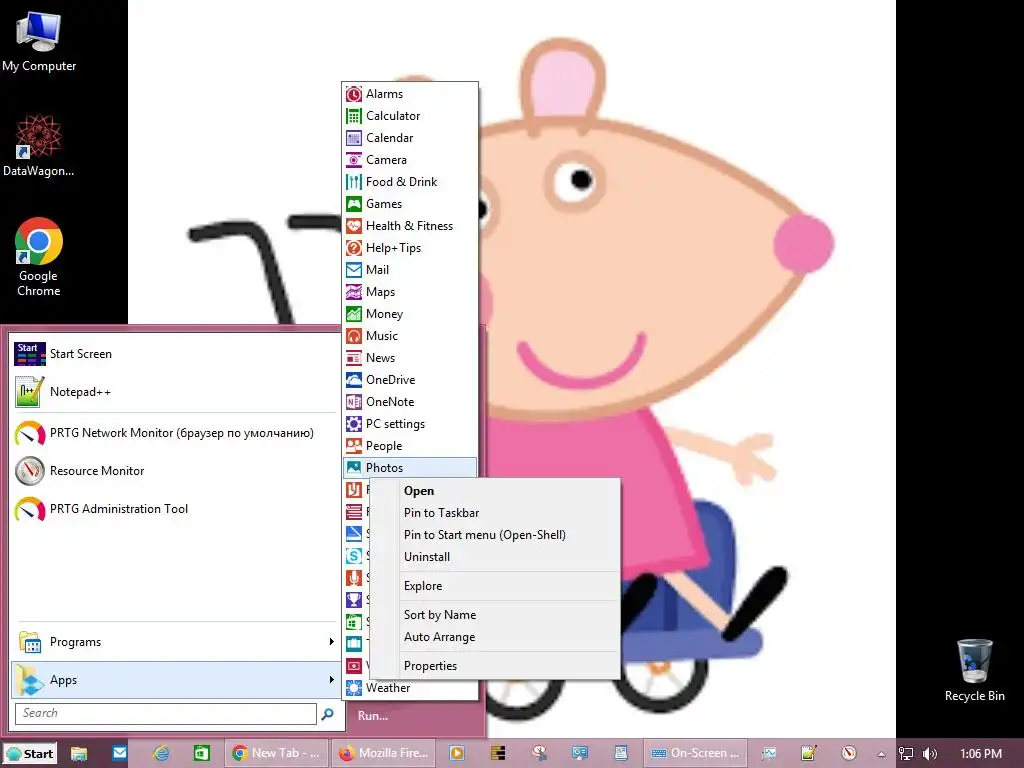Launch the Music app
1024x768 pixels.
[409, 336]
